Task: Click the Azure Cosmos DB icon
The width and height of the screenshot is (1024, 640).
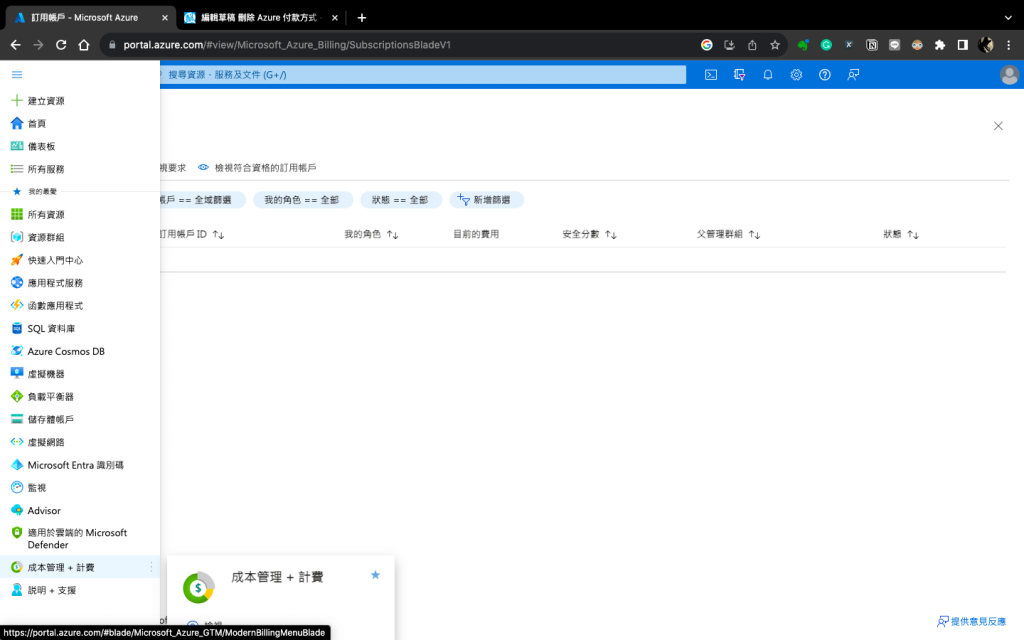Action: click(x=17, y=351)
